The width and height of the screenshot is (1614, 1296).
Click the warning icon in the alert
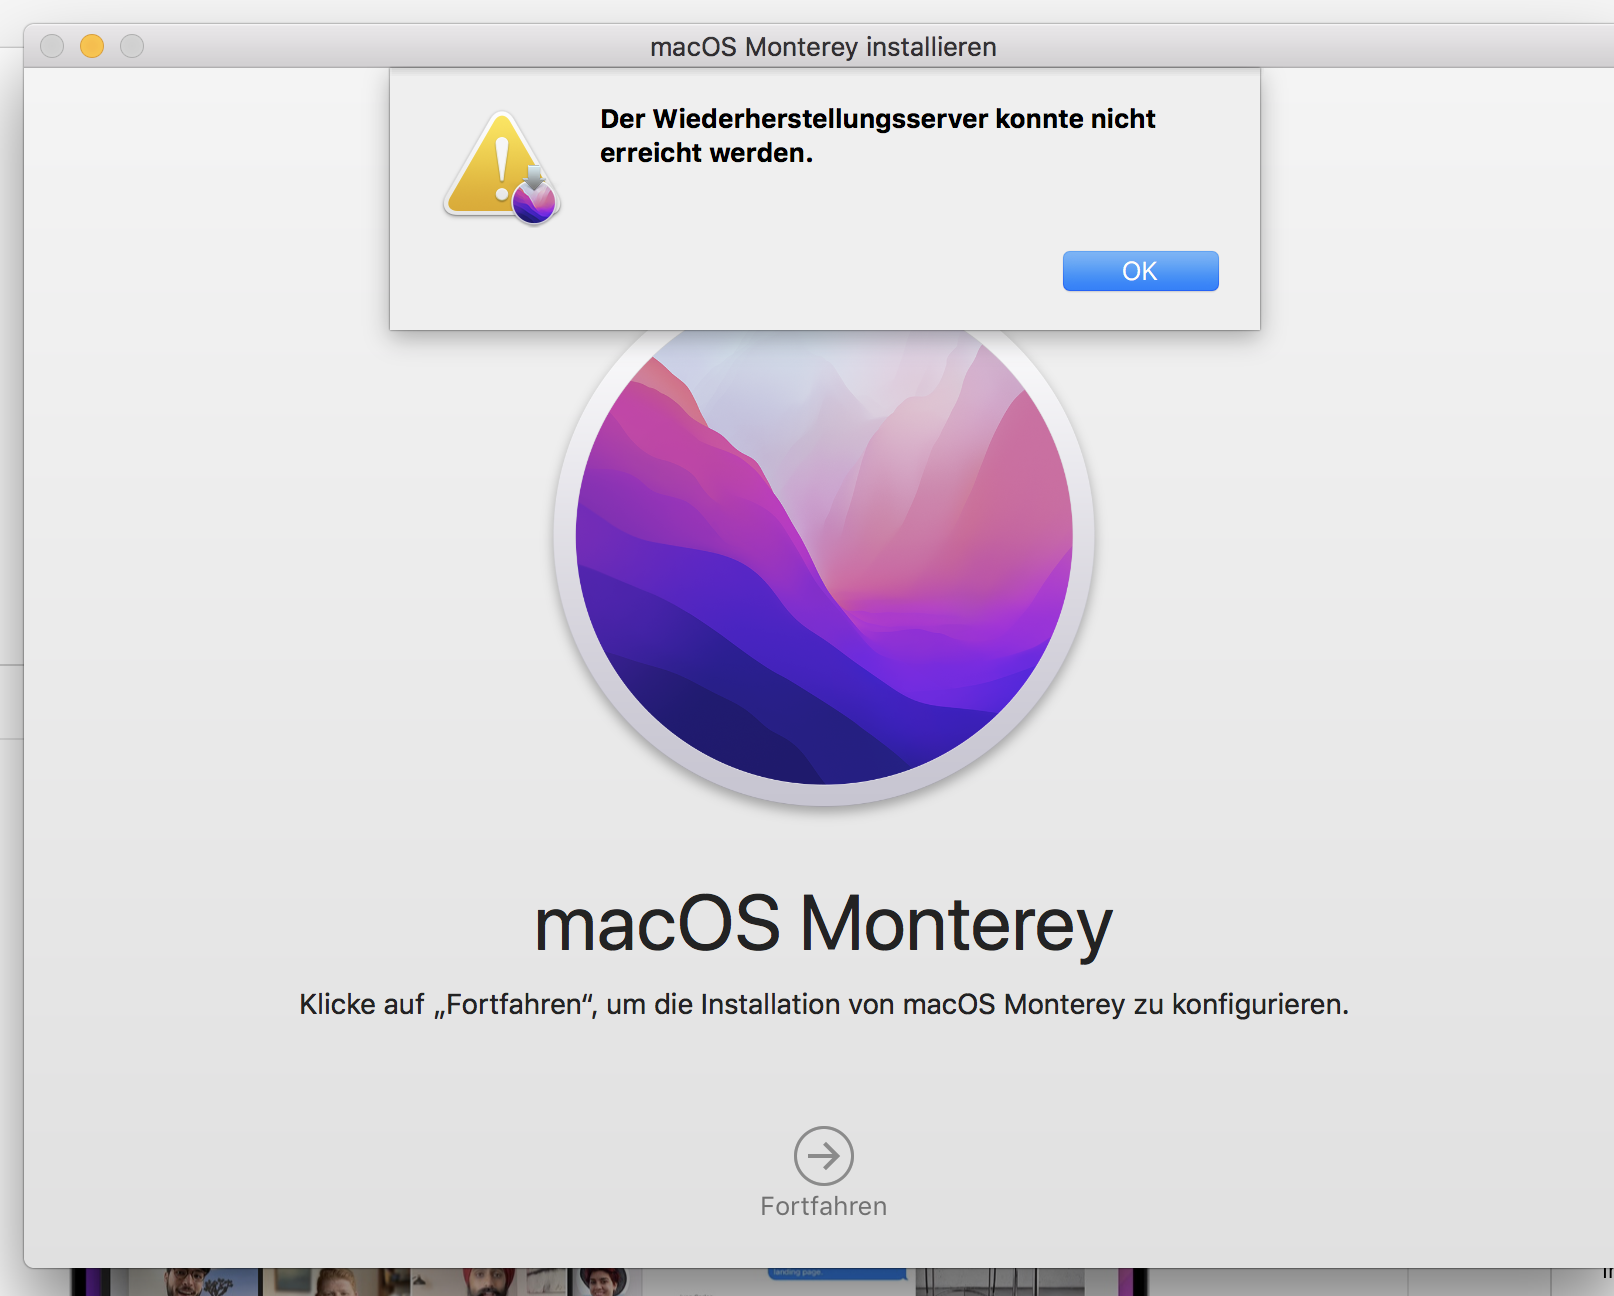[x=502, y=168]
